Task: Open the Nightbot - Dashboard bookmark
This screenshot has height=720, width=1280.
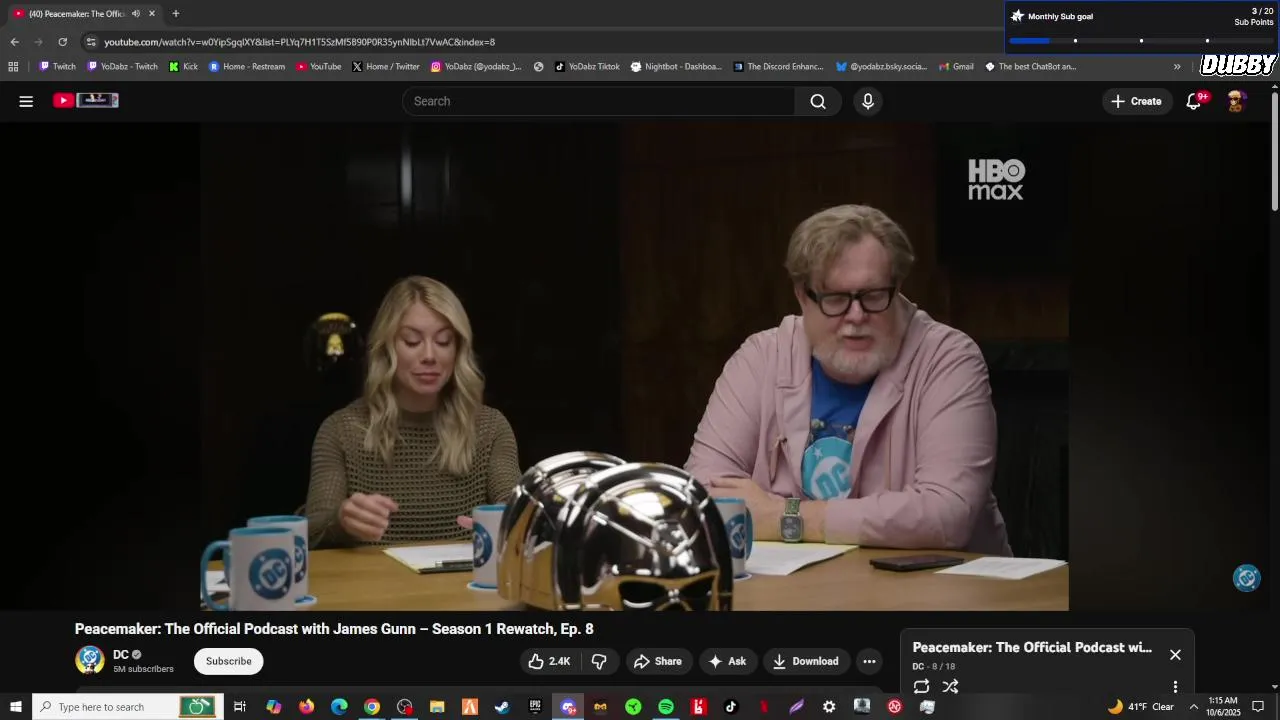Action: pos(676,67)
